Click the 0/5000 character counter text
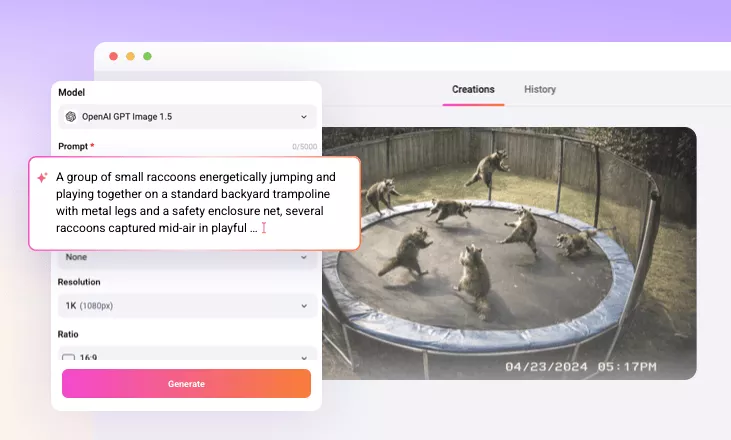This screenshot has height=440, width=731. pyautogui.click(x=304, y=146)
